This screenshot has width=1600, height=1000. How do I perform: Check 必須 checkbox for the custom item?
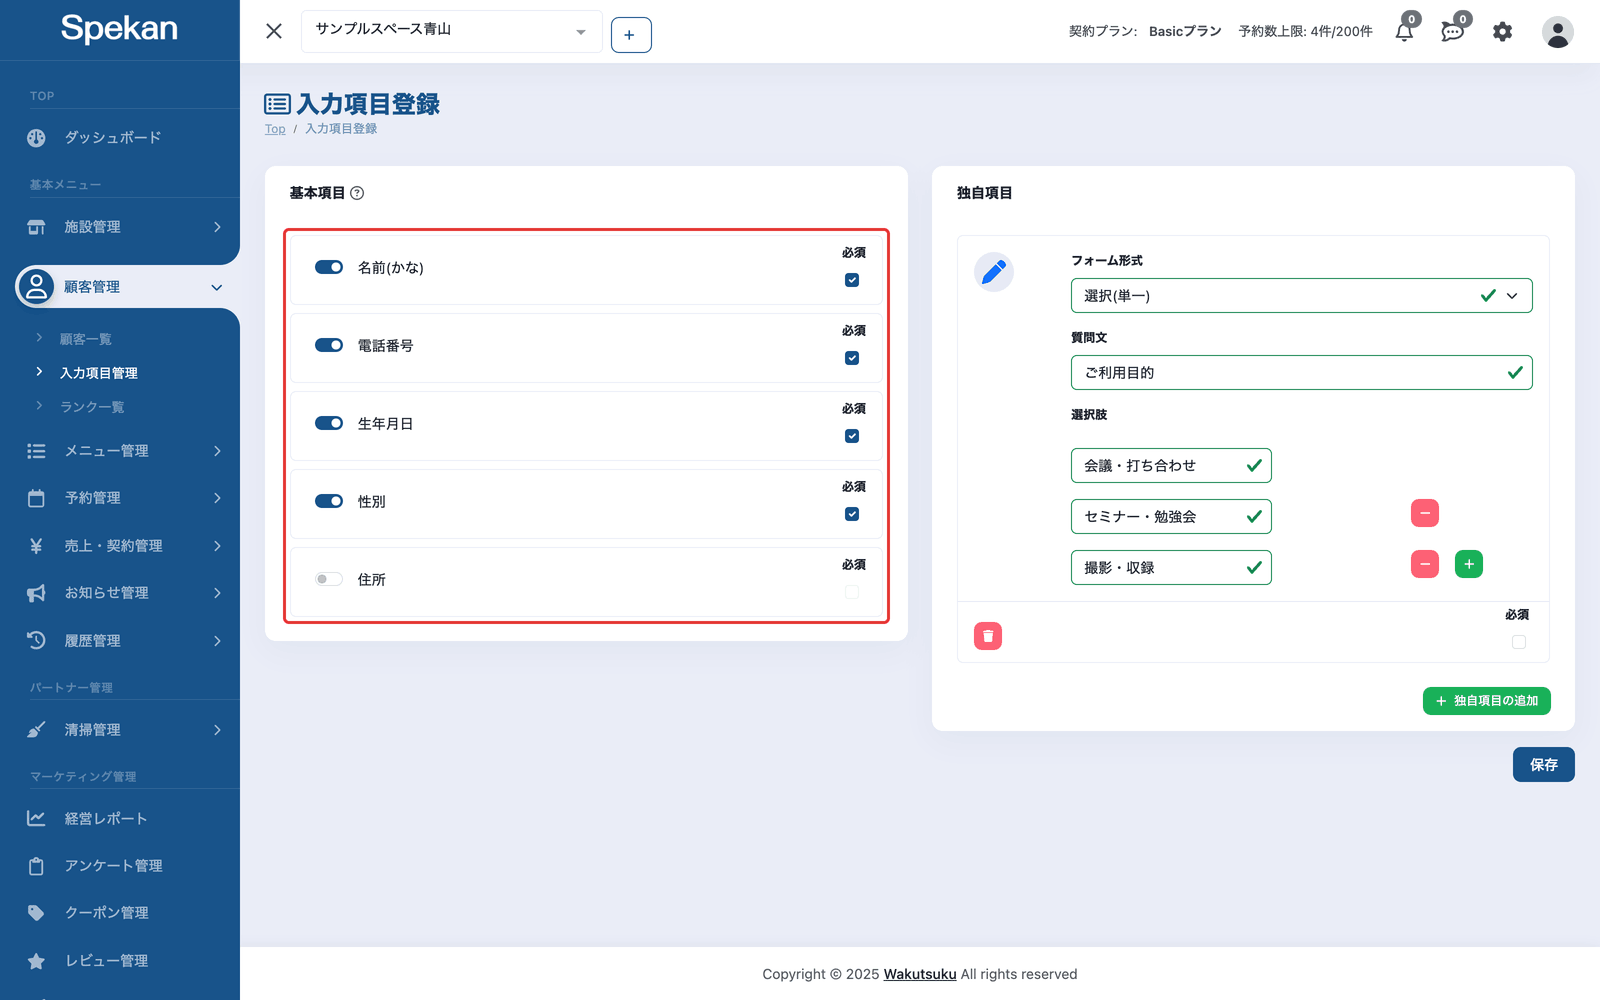coord(1519,642)
